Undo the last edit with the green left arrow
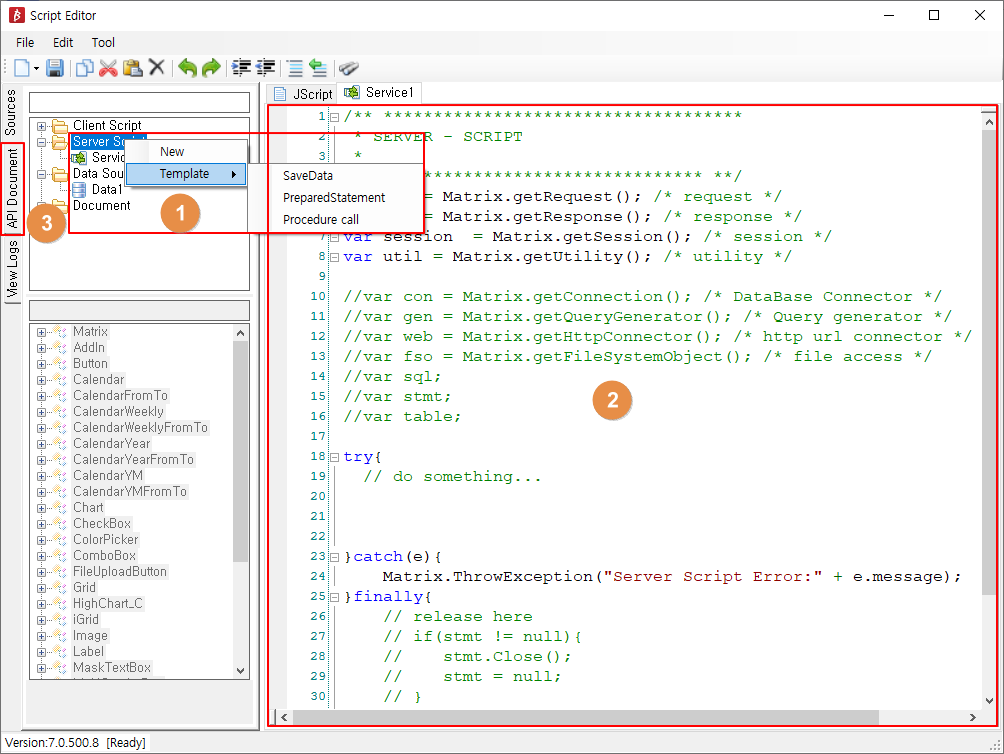 (x=187, y=67)
